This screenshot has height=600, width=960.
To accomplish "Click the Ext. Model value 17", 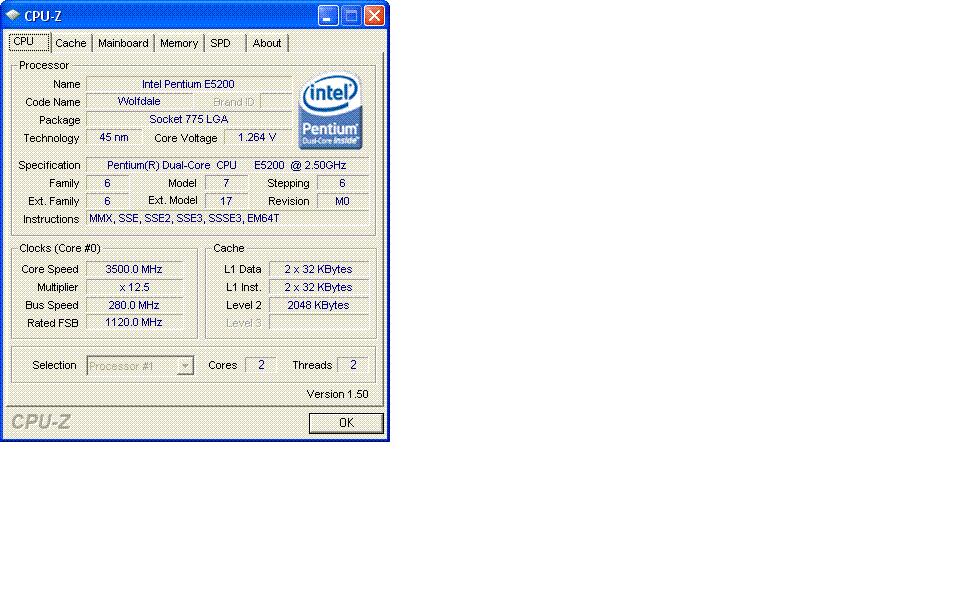I will tap(226, 201).
